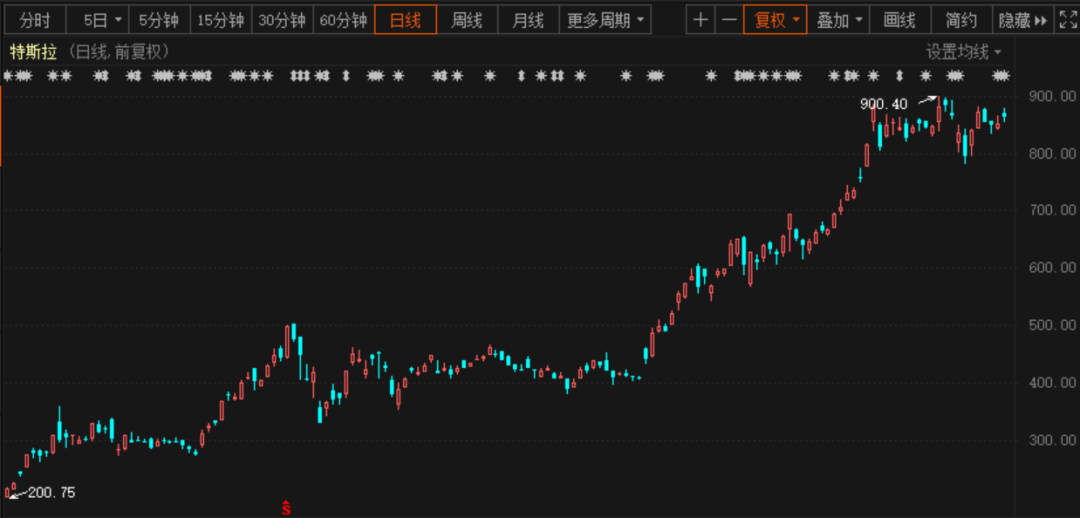Click the 900.00 axis label
Viewport: 1080px width, 518px height.
tap(1050, 96)
